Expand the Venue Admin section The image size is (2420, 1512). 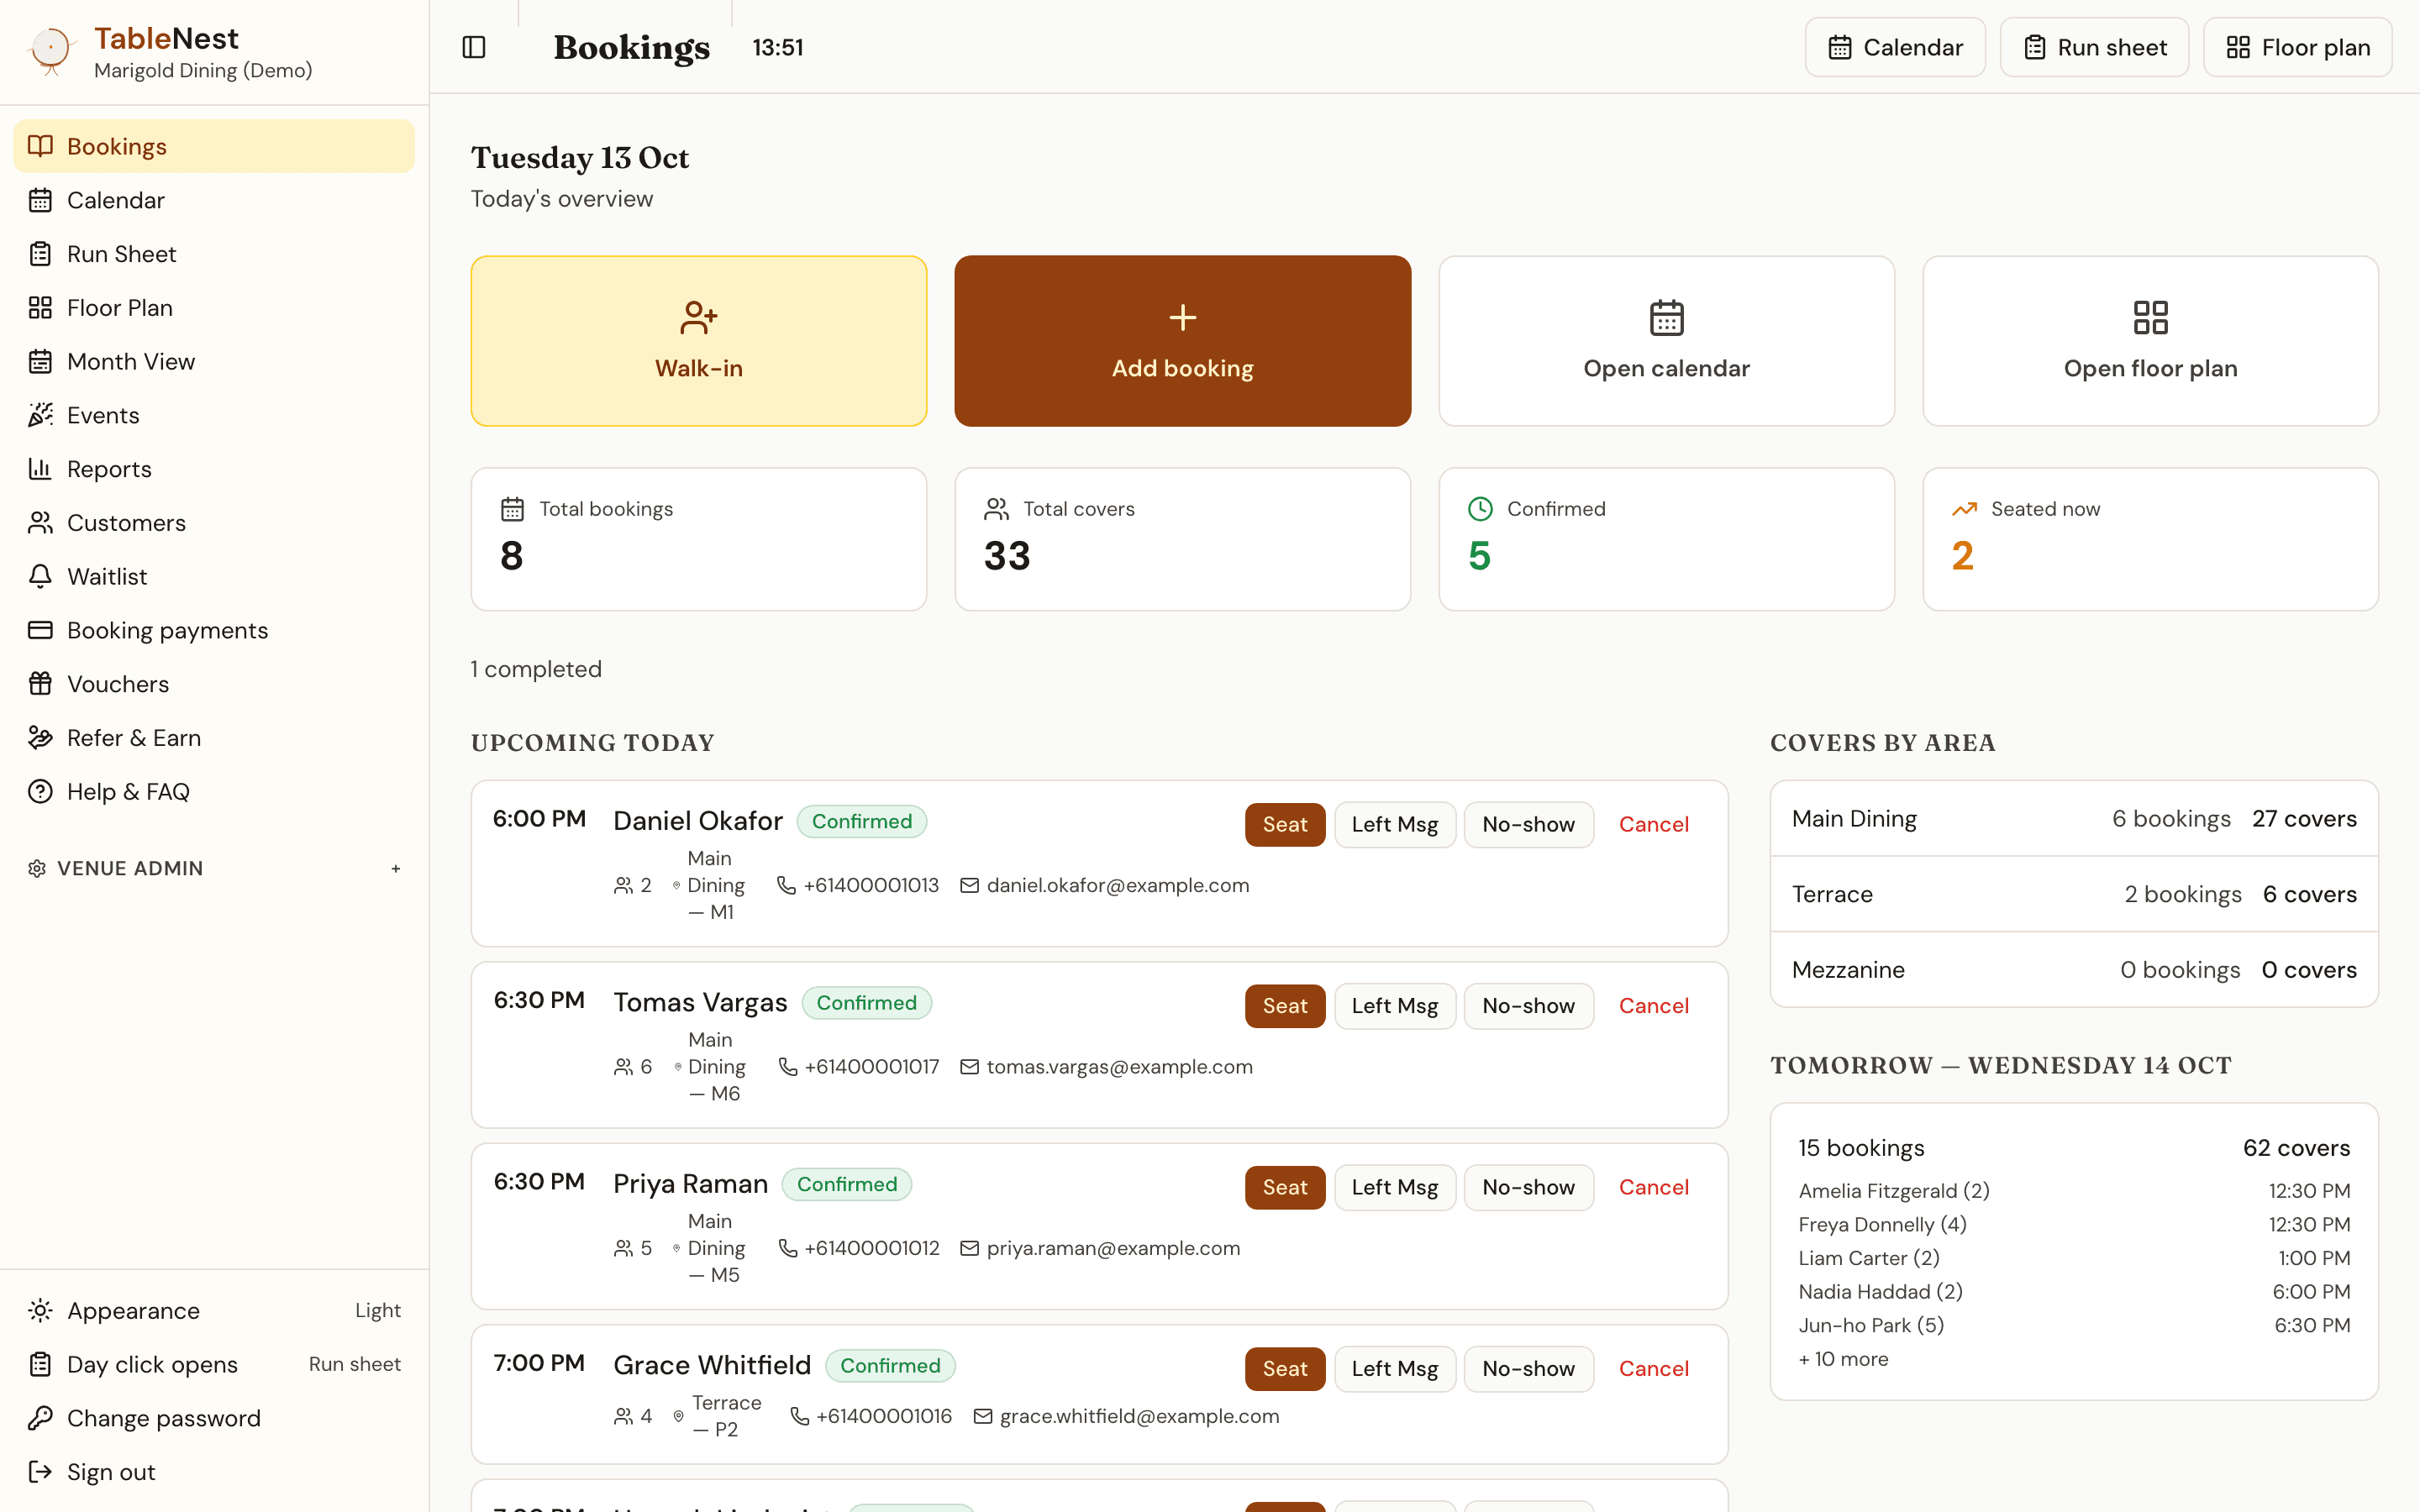tap(214, 868)
